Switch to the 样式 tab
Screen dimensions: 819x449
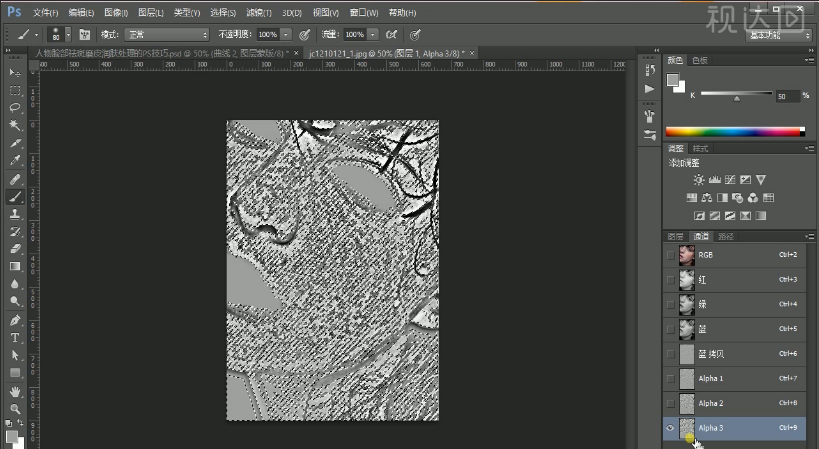click(x=700, y=149)
